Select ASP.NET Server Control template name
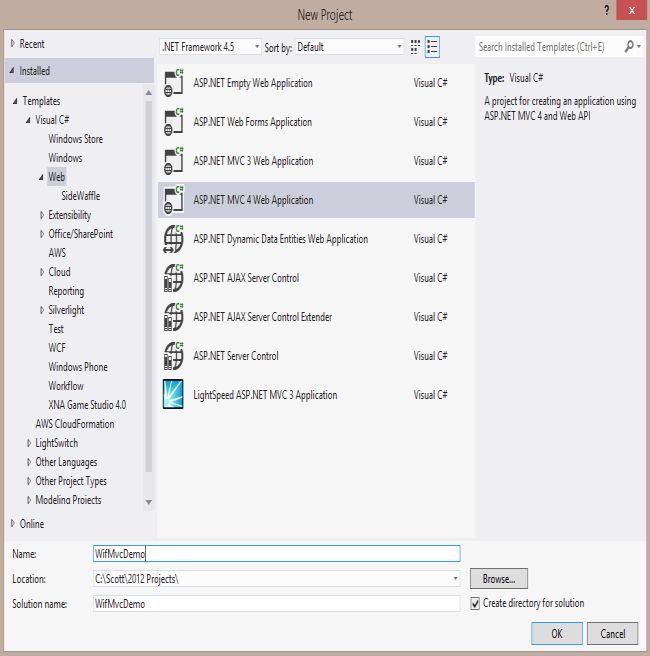The height and width of the screenshot is (656, 650). pyautogui.click(x=236, y=356)
